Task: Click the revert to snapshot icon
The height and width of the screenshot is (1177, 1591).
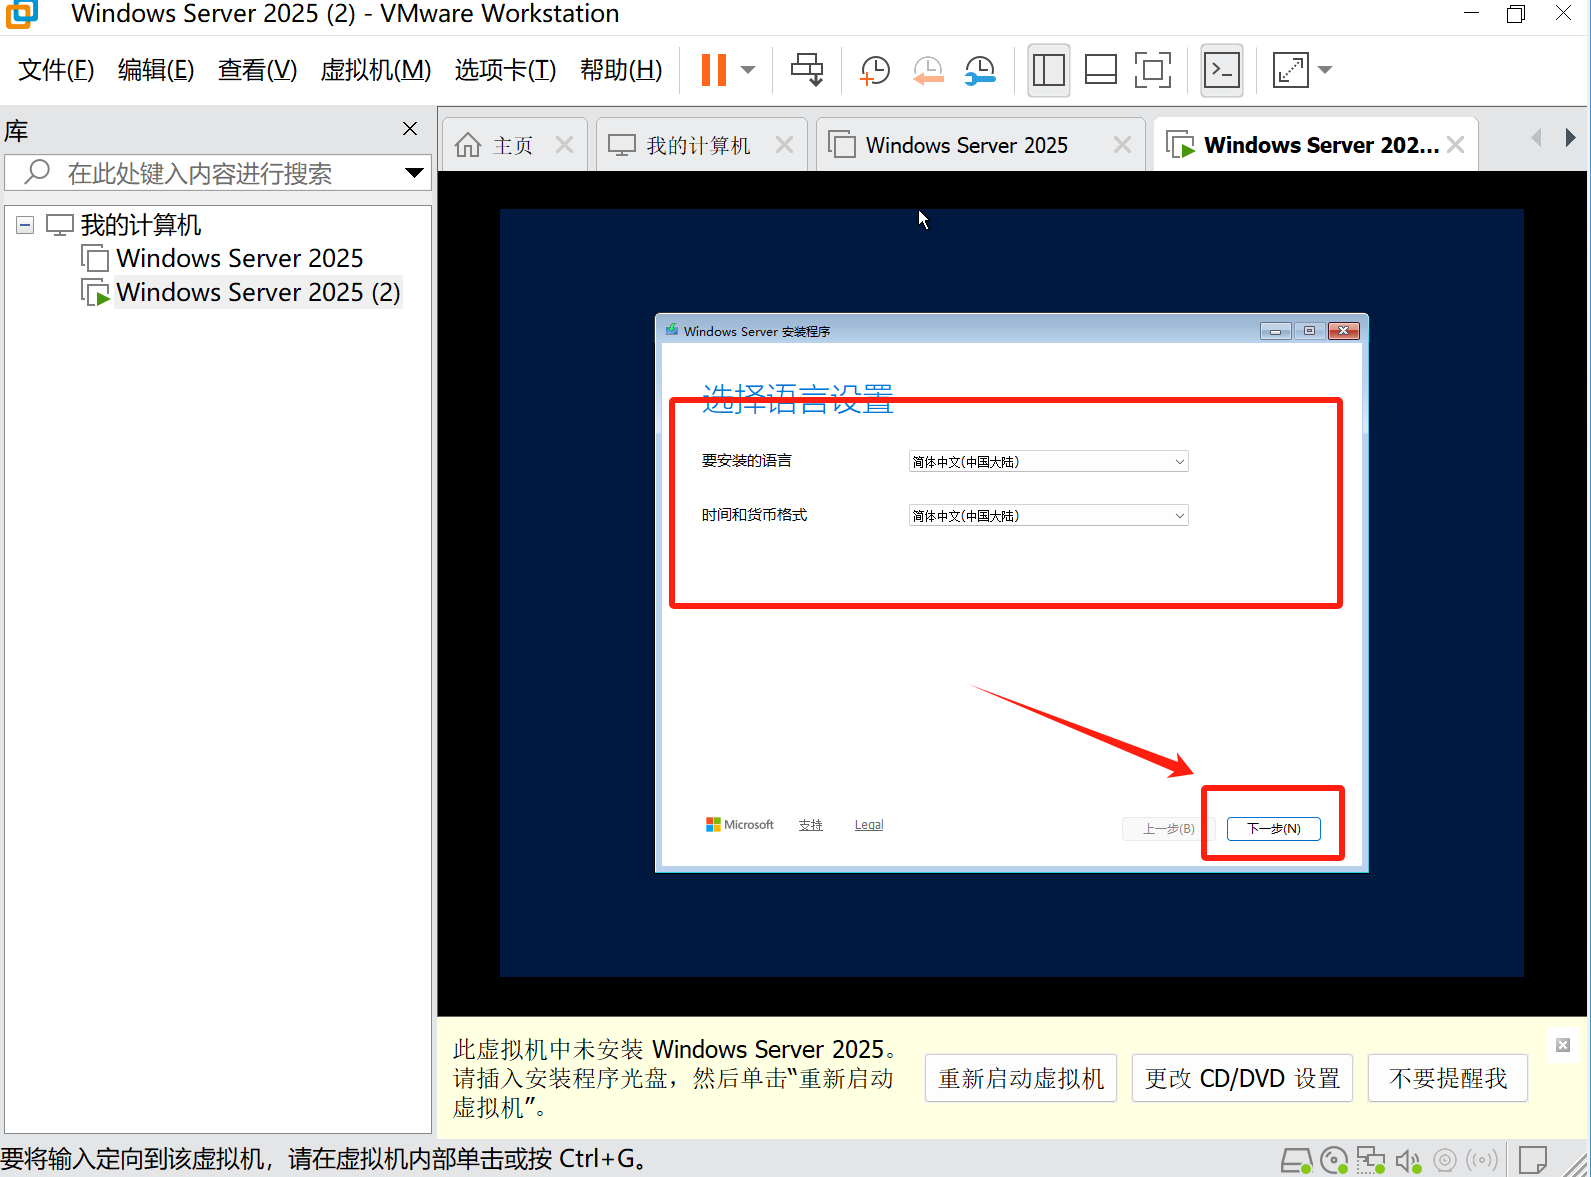Action: pyautogui.click(x=928, y=70)
